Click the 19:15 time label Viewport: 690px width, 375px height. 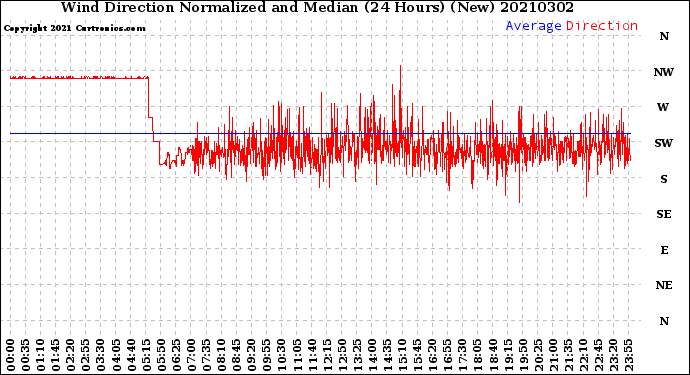point(508,355)
